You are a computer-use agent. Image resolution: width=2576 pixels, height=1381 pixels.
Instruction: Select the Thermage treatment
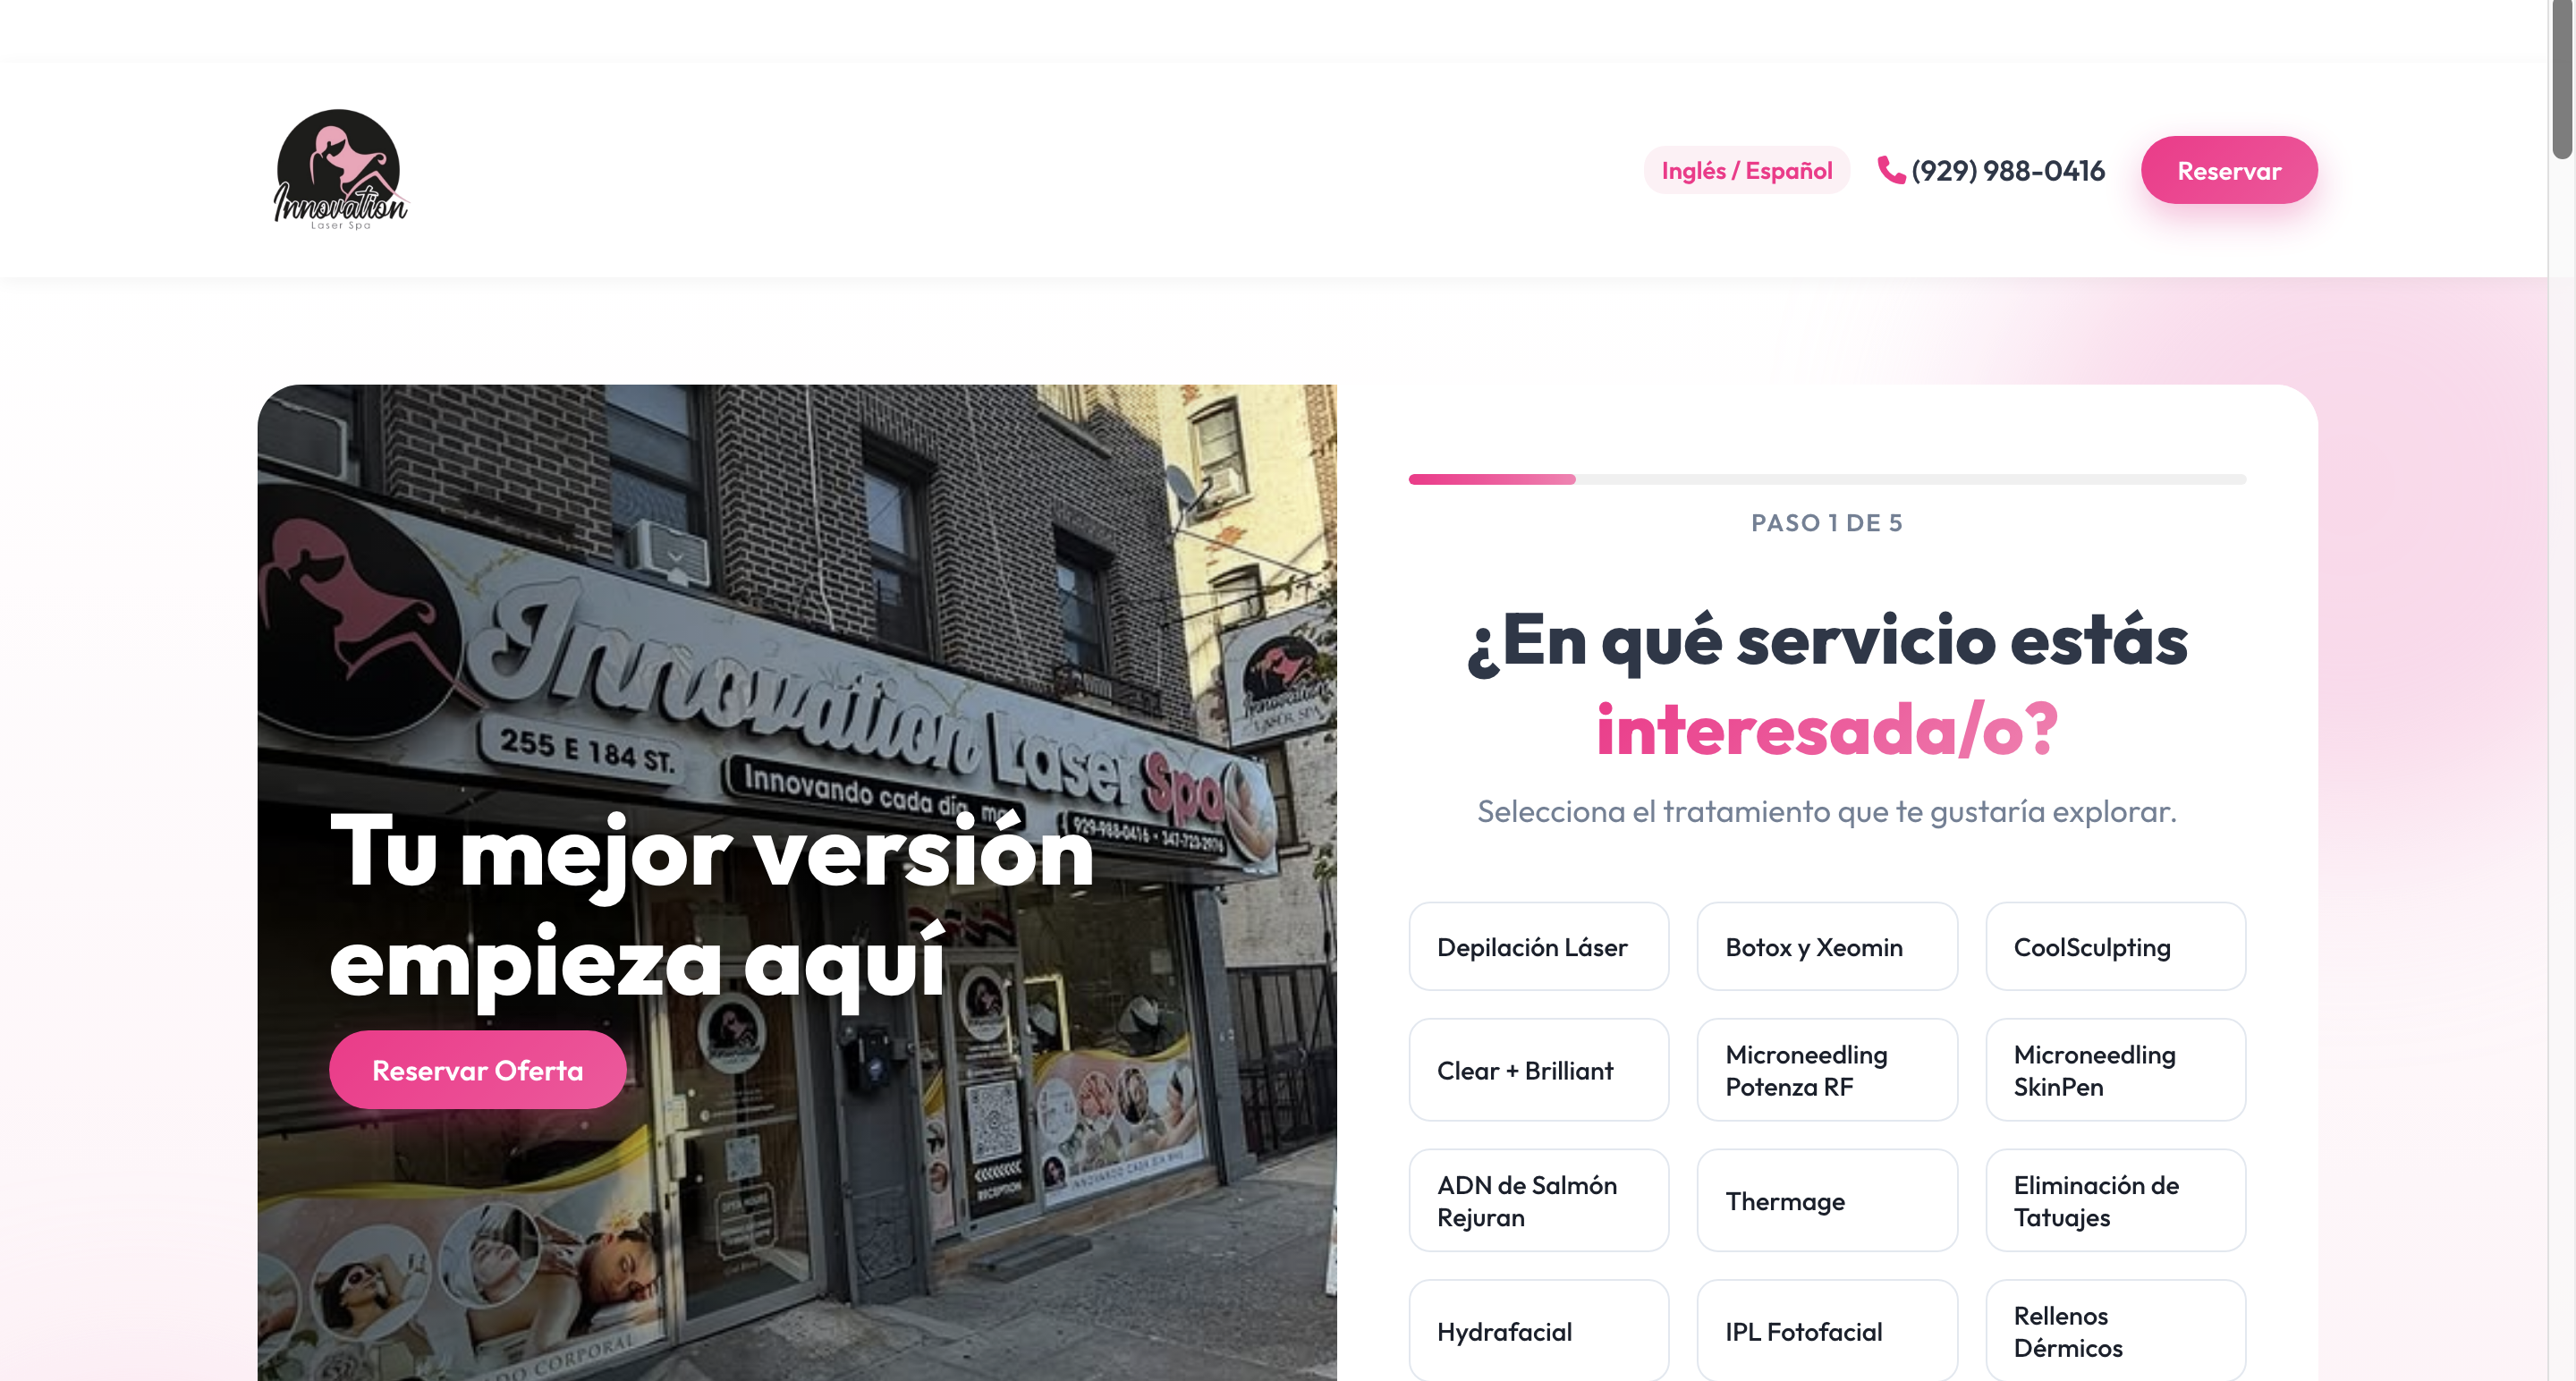point(1827,1200)
